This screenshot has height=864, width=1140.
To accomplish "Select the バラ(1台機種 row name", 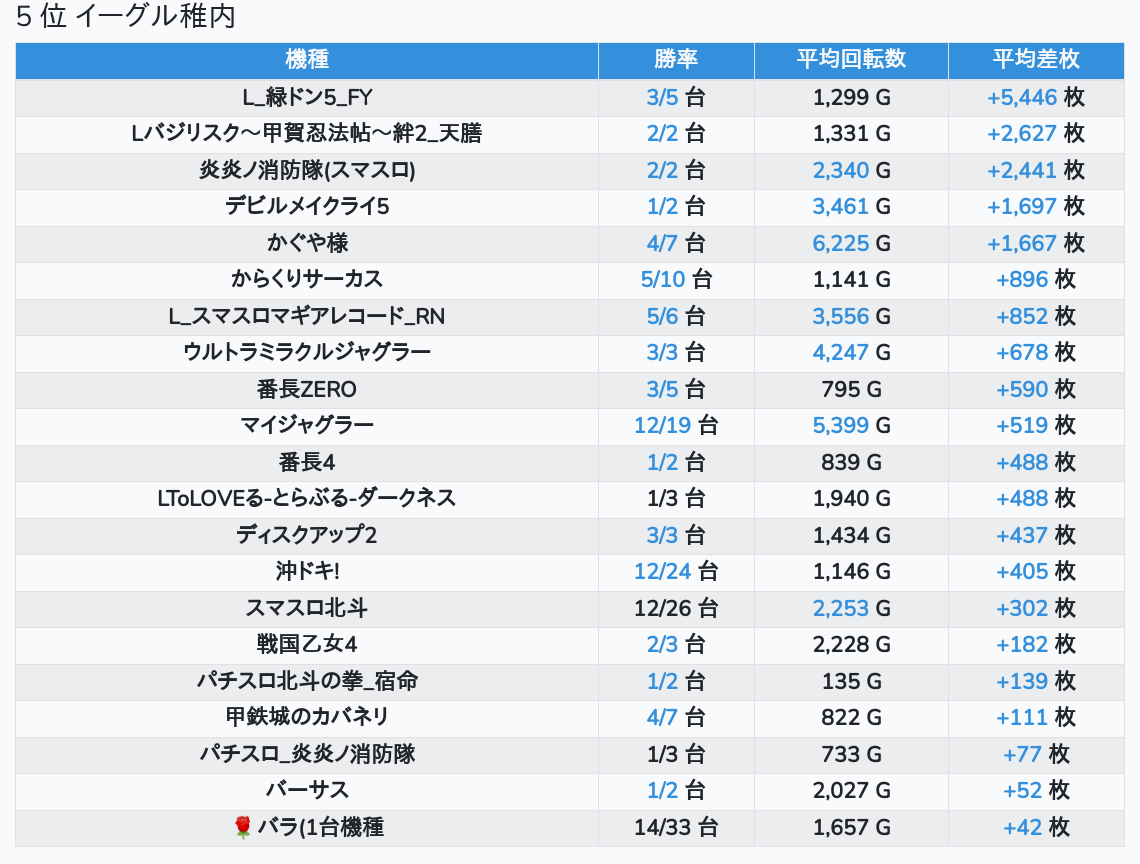I will pos(320,827).
